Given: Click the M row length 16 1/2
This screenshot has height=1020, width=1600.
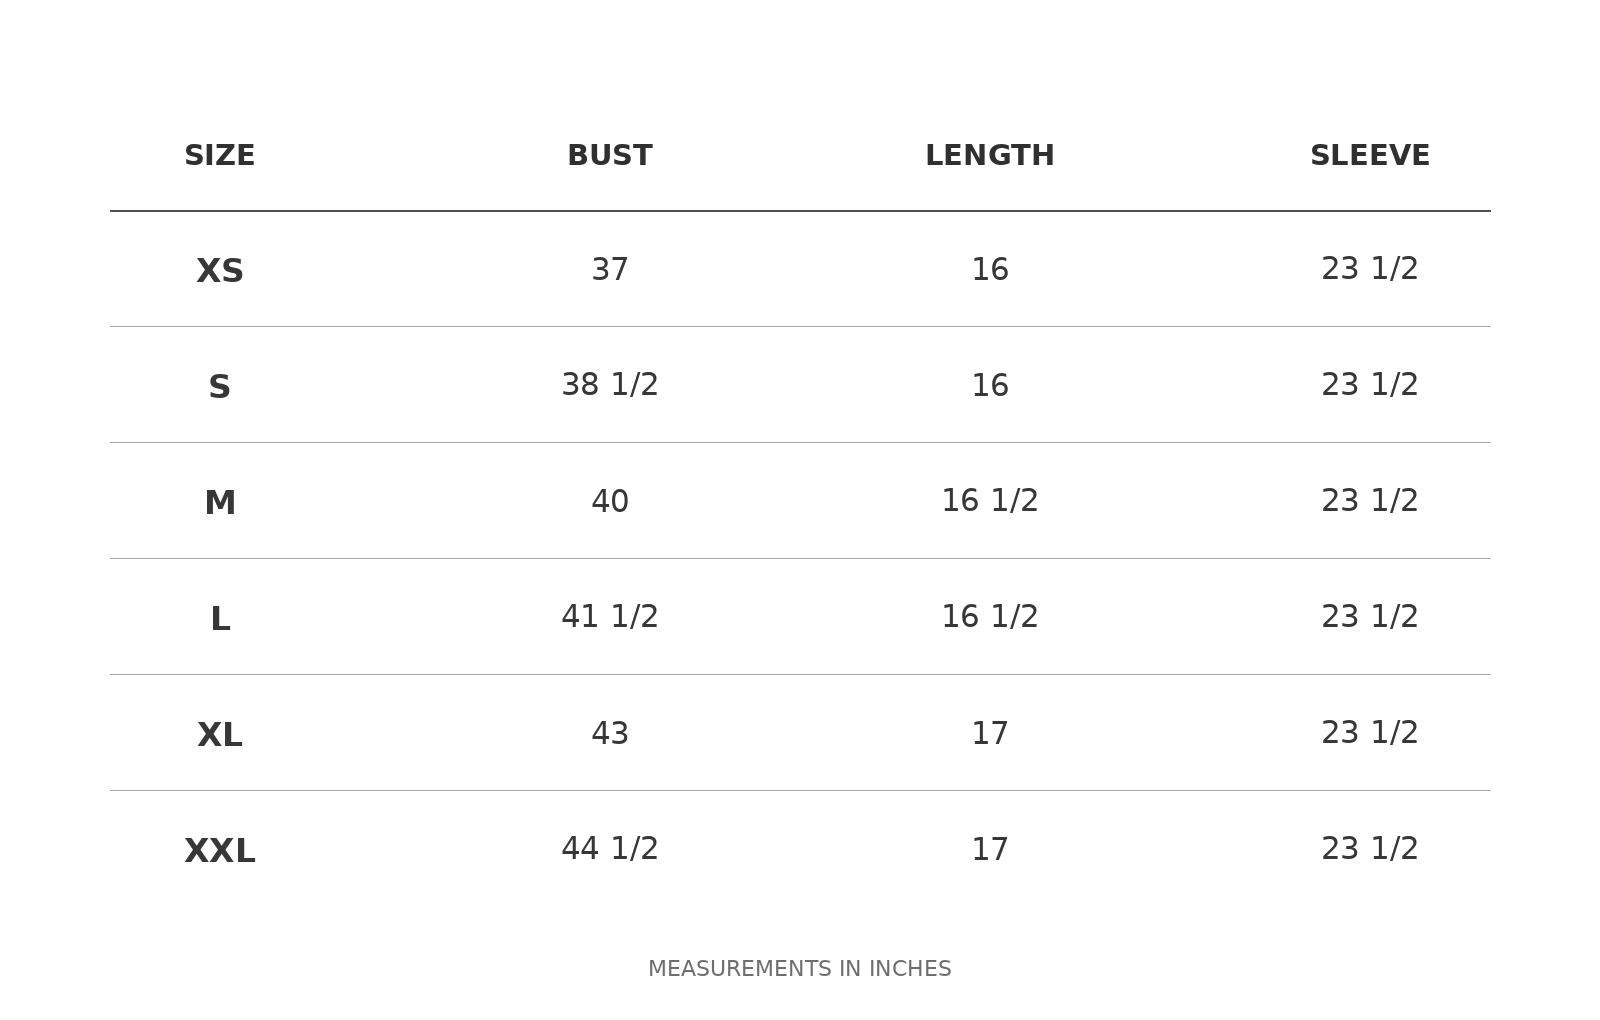Looking at the screenshot, I should pyautogui.click(x=990, y=501).
